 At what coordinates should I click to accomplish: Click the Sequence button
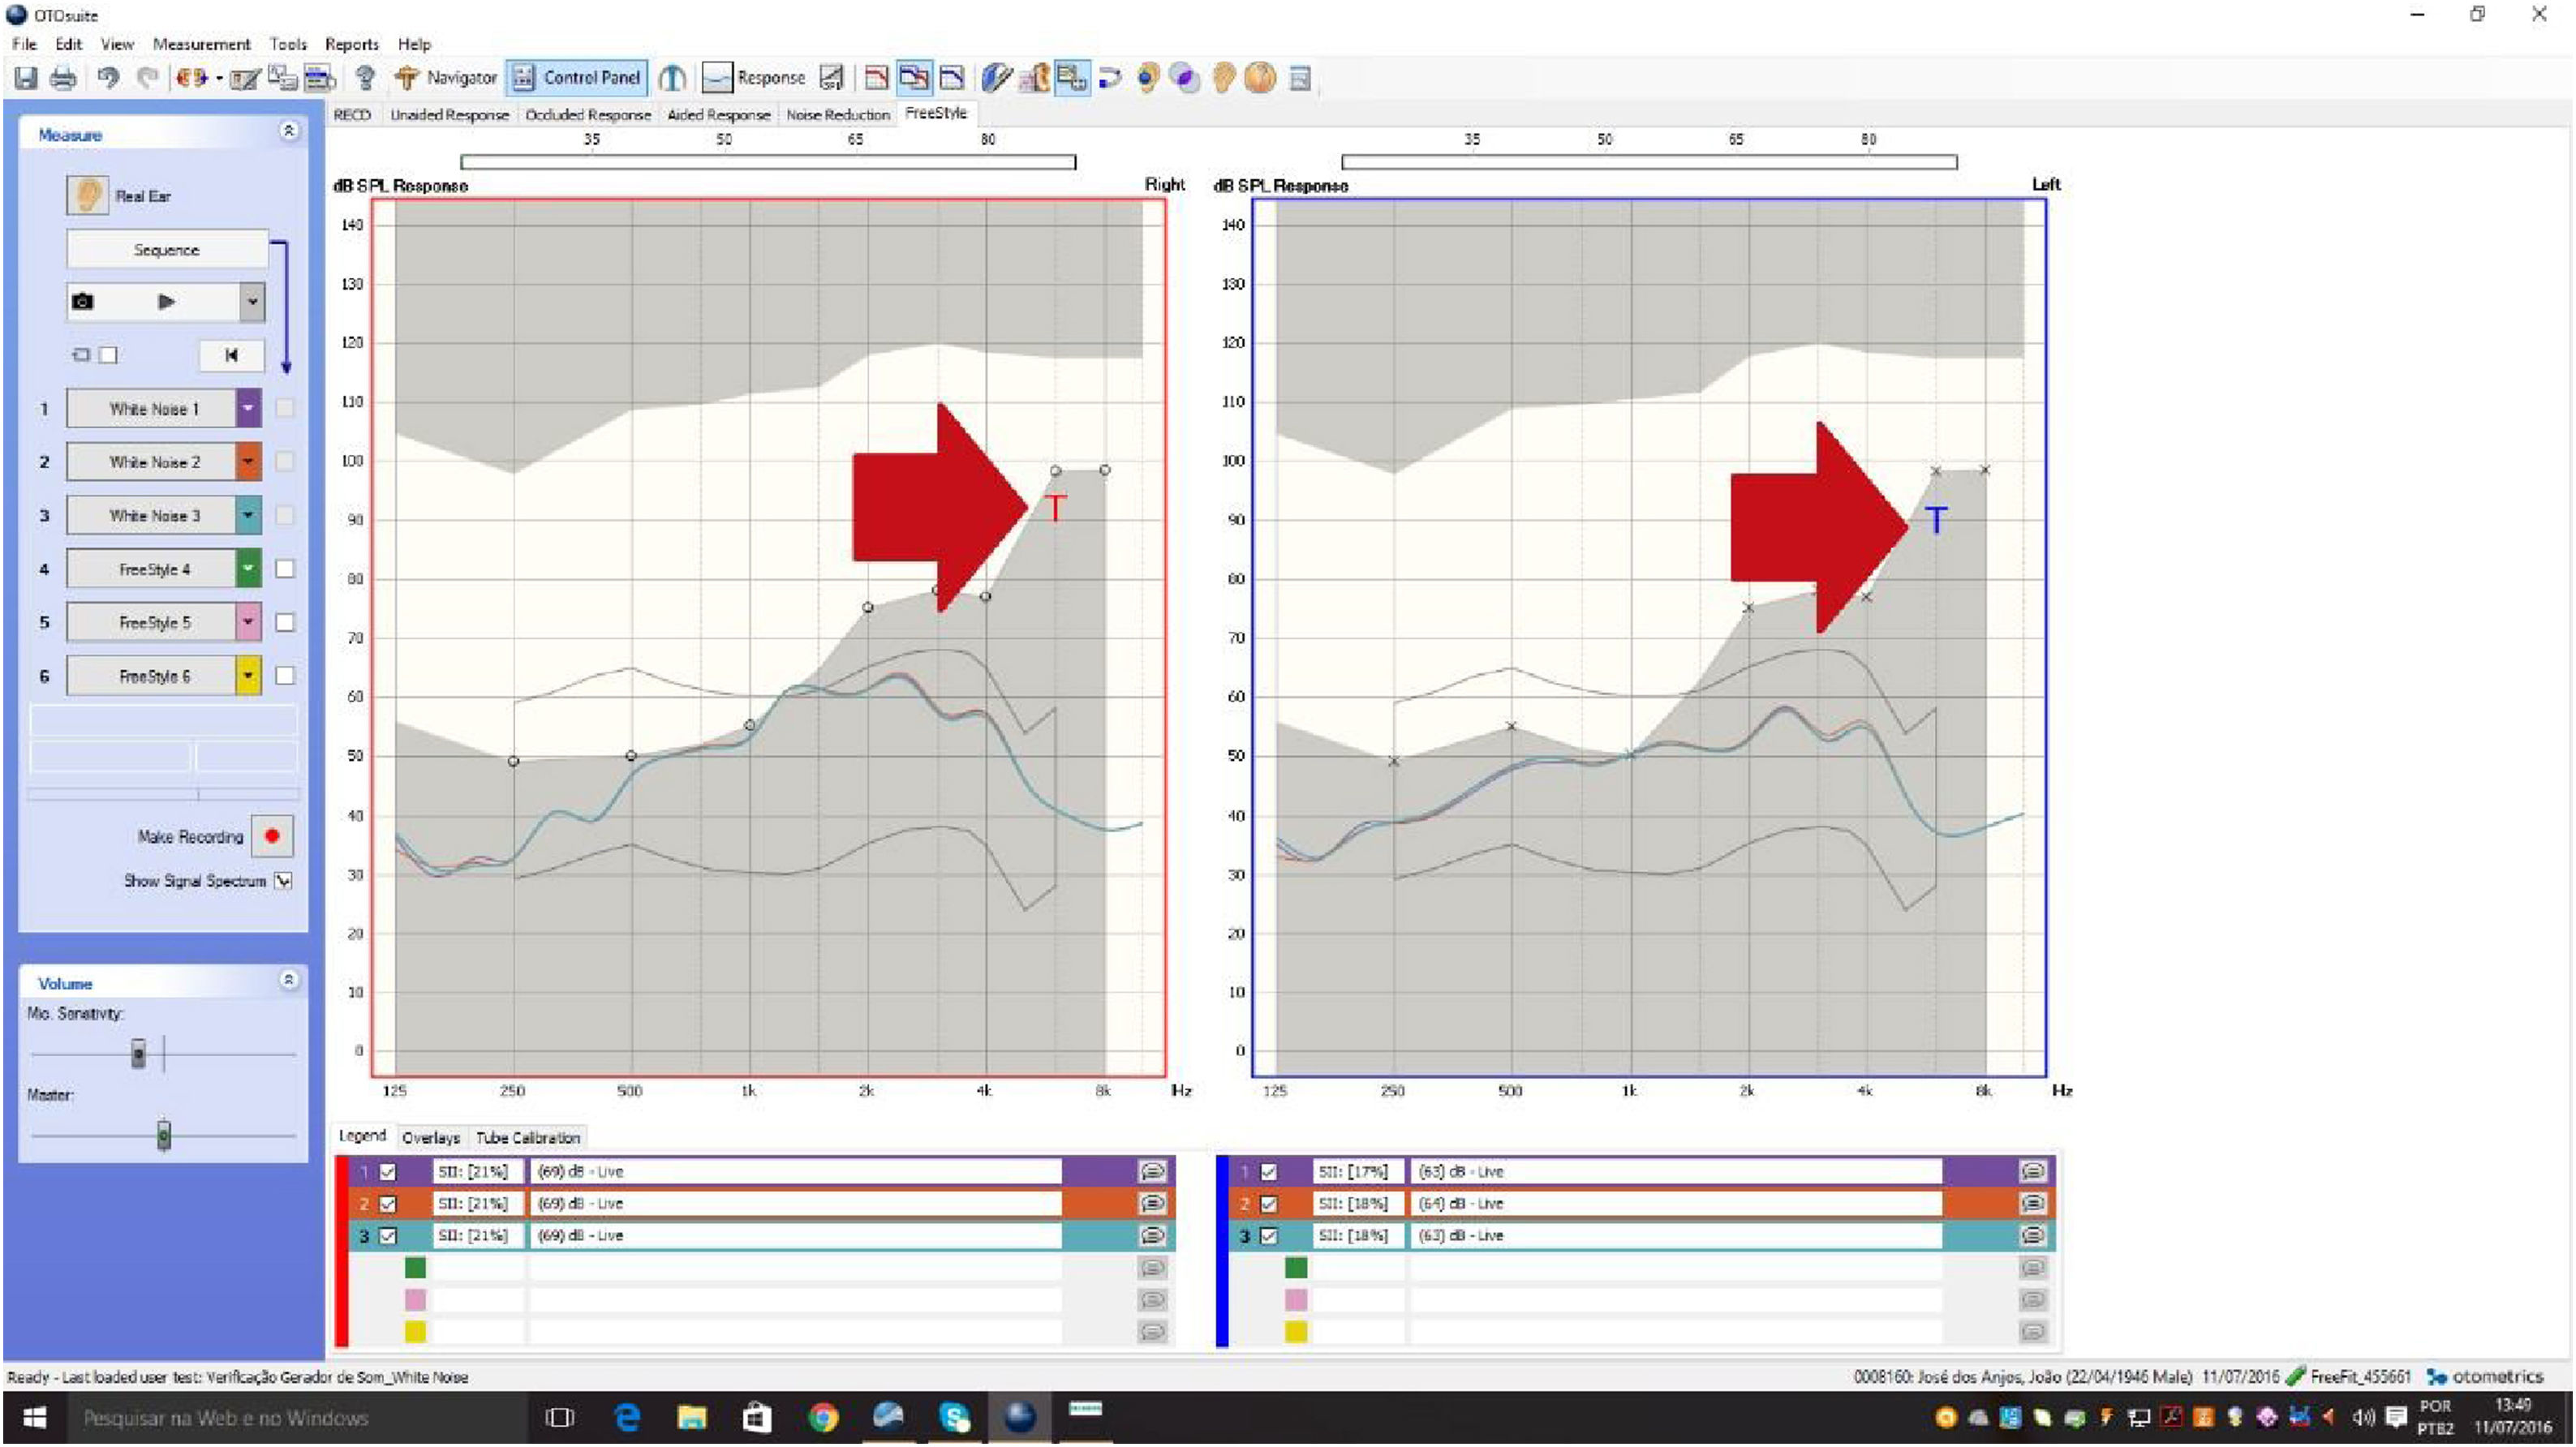167,250
